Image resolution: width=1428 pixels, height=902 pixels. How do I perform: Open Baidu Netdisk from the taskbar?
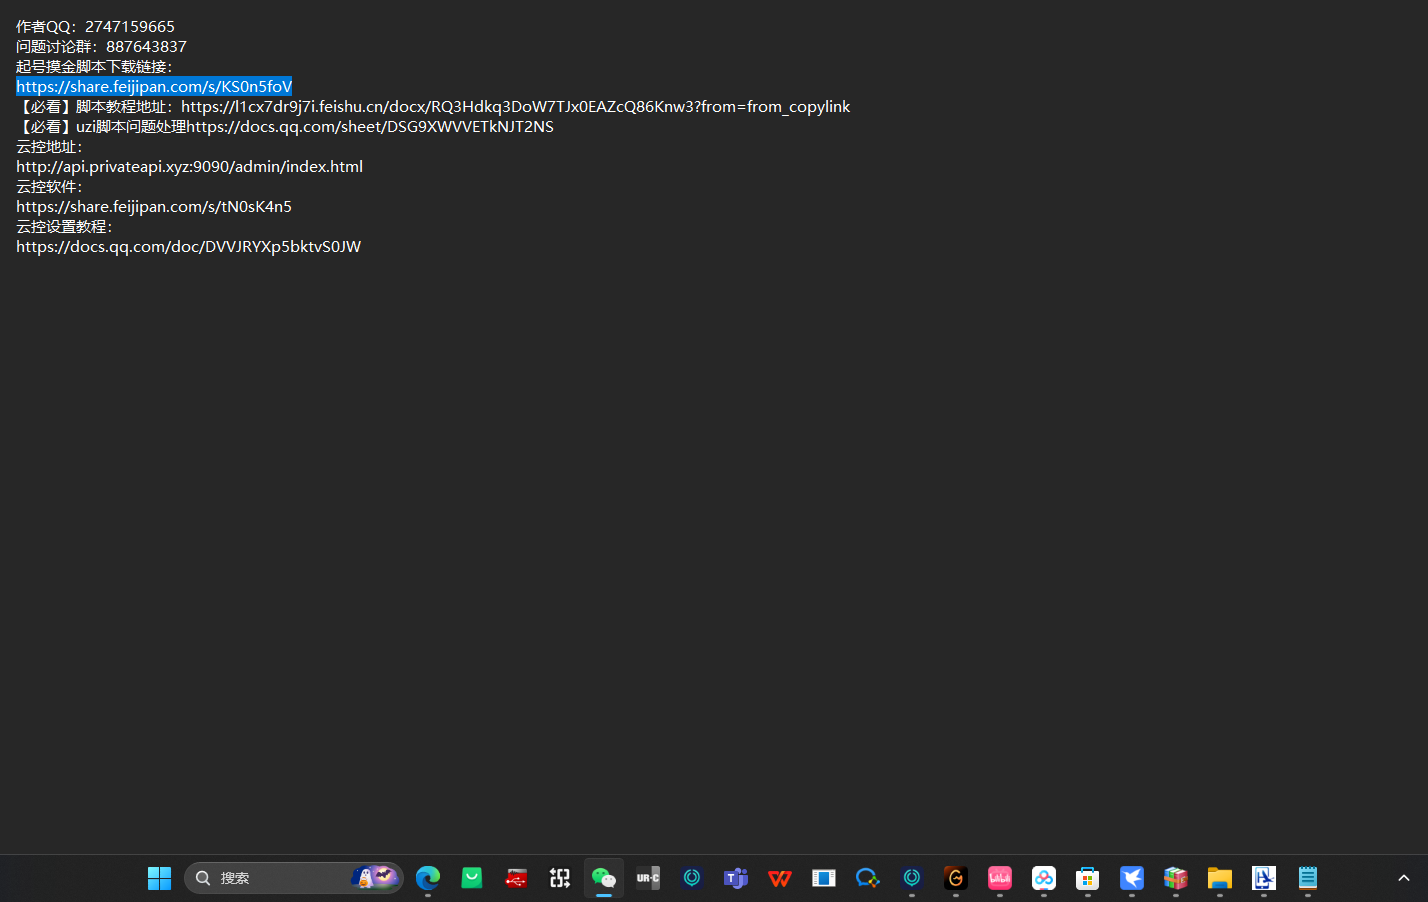(1044, 878)
